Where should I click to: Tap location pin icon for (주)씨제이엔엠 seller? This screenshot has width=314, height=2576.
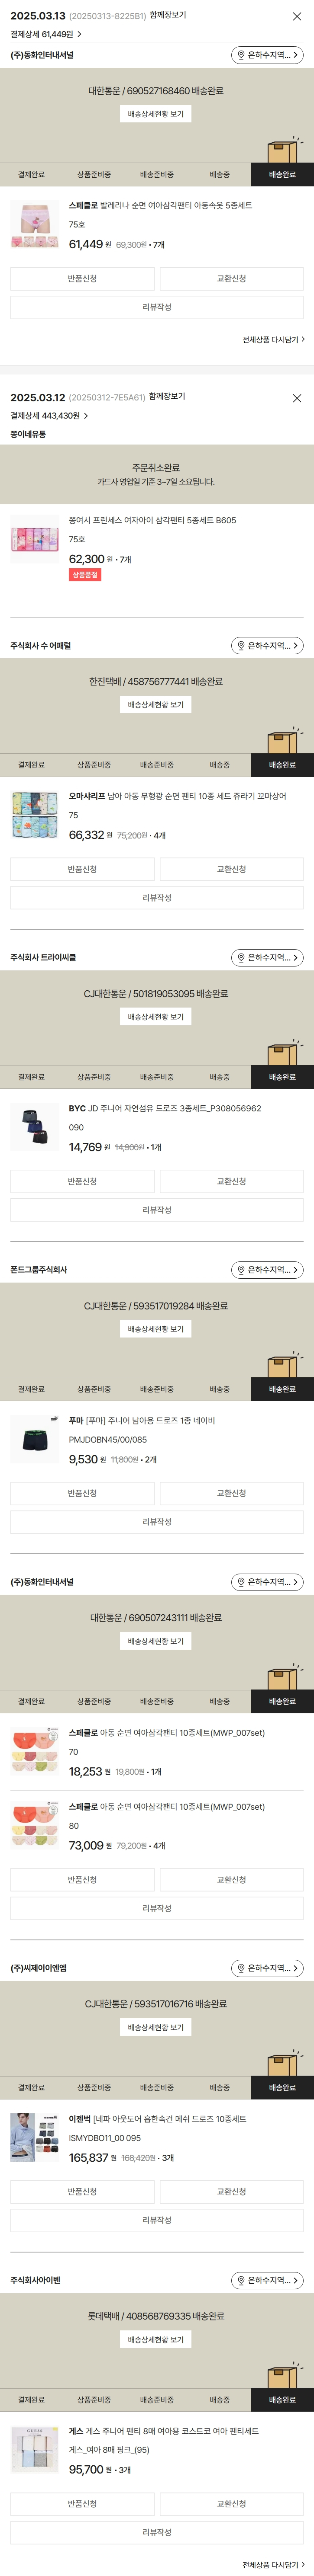click(x=241, y=1968)
